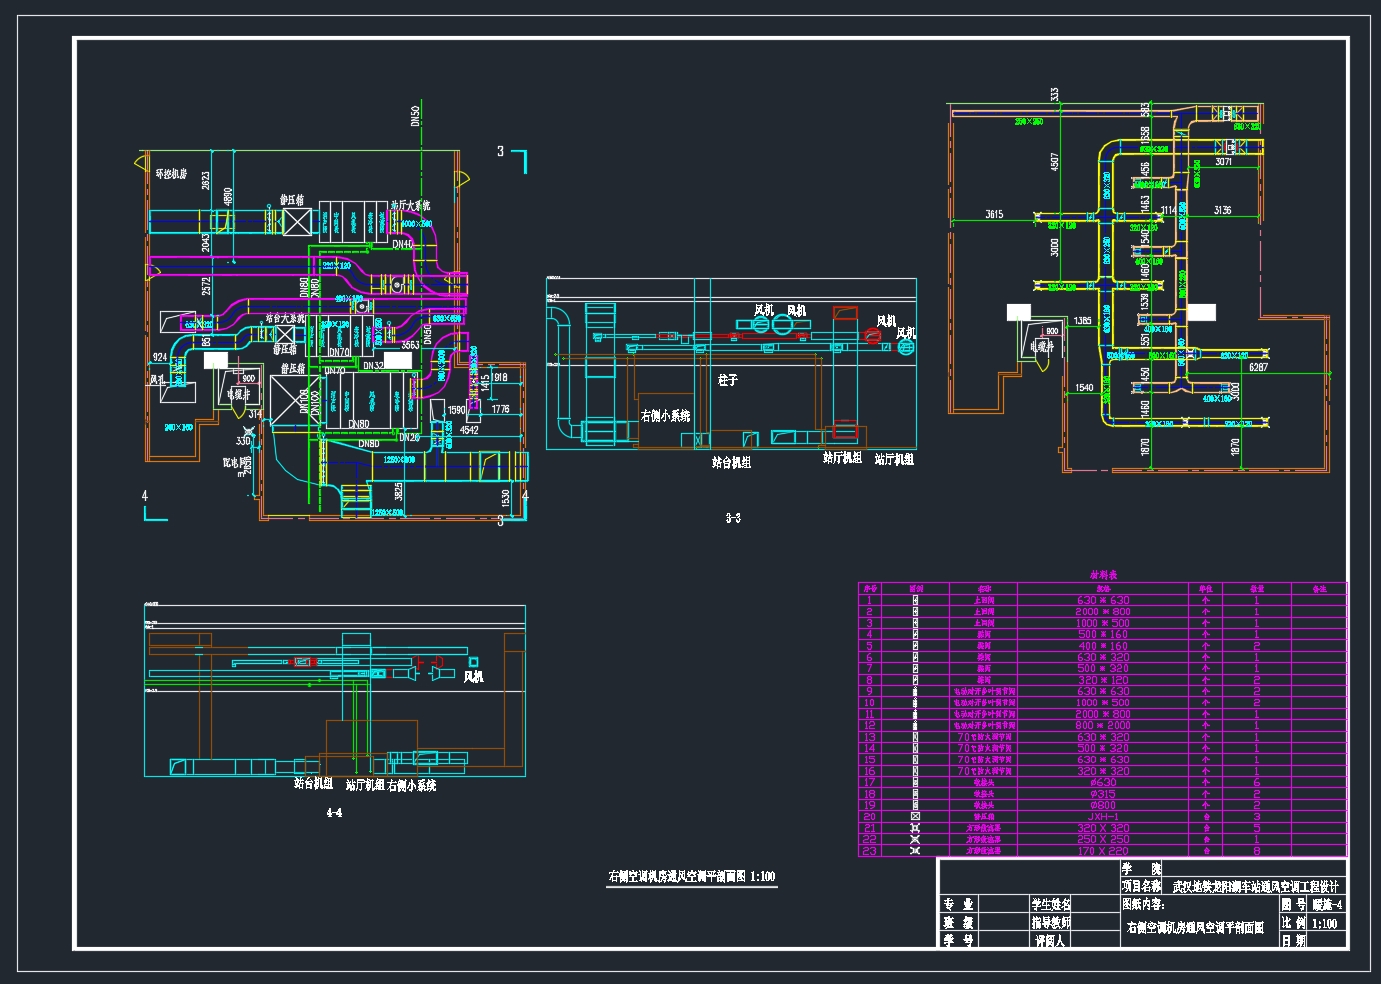The width and height of the screenshot is (1381, 984).
Task: Click the DN50 pipe label at top of plan
Action: (x=415, y=116)
